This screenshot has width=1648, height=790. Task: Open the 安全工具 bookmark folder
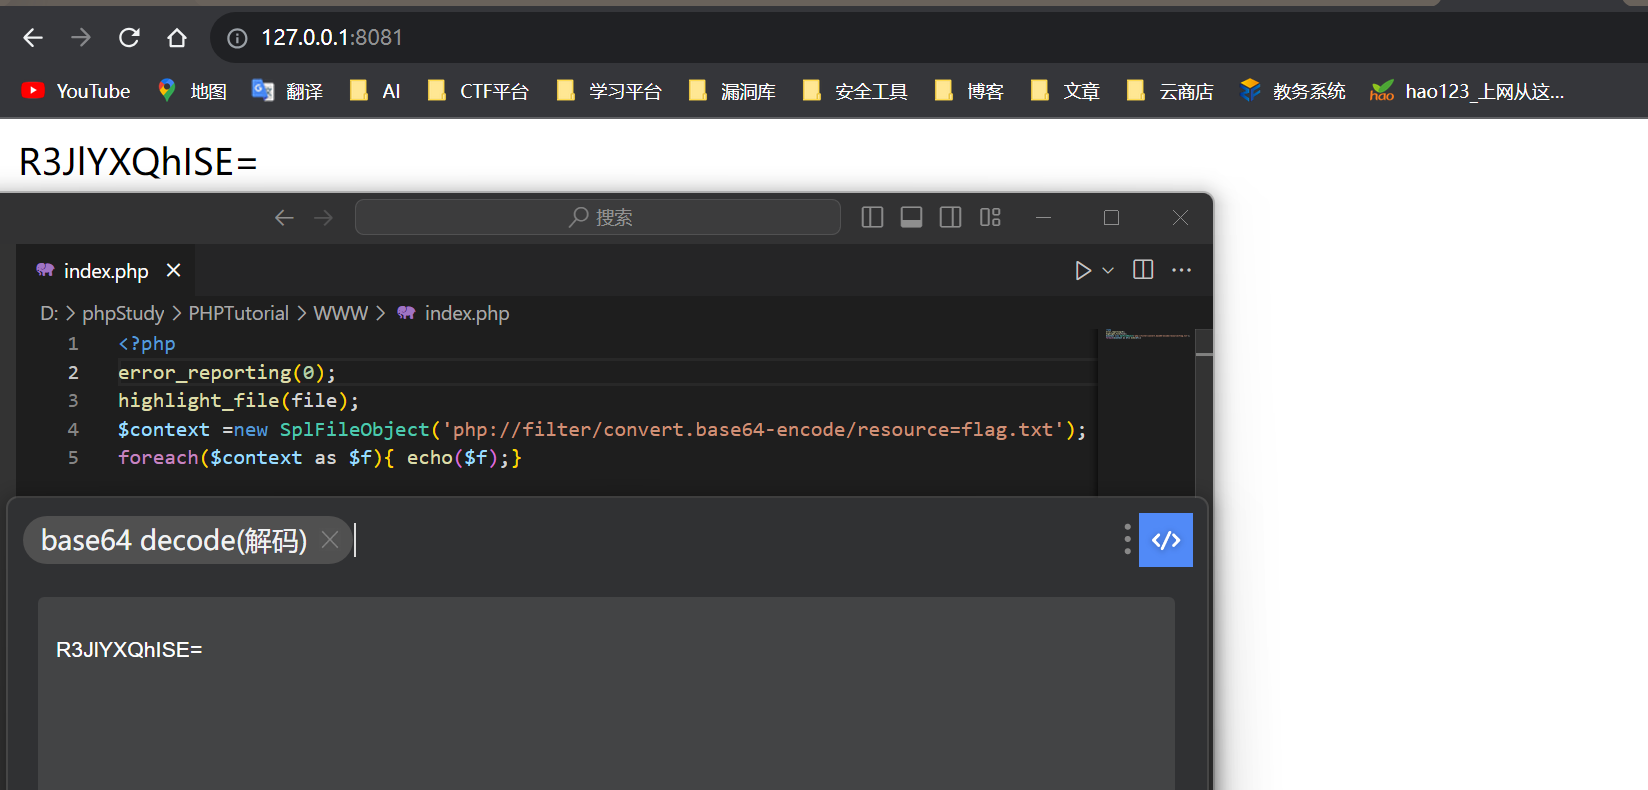[855, 91]
